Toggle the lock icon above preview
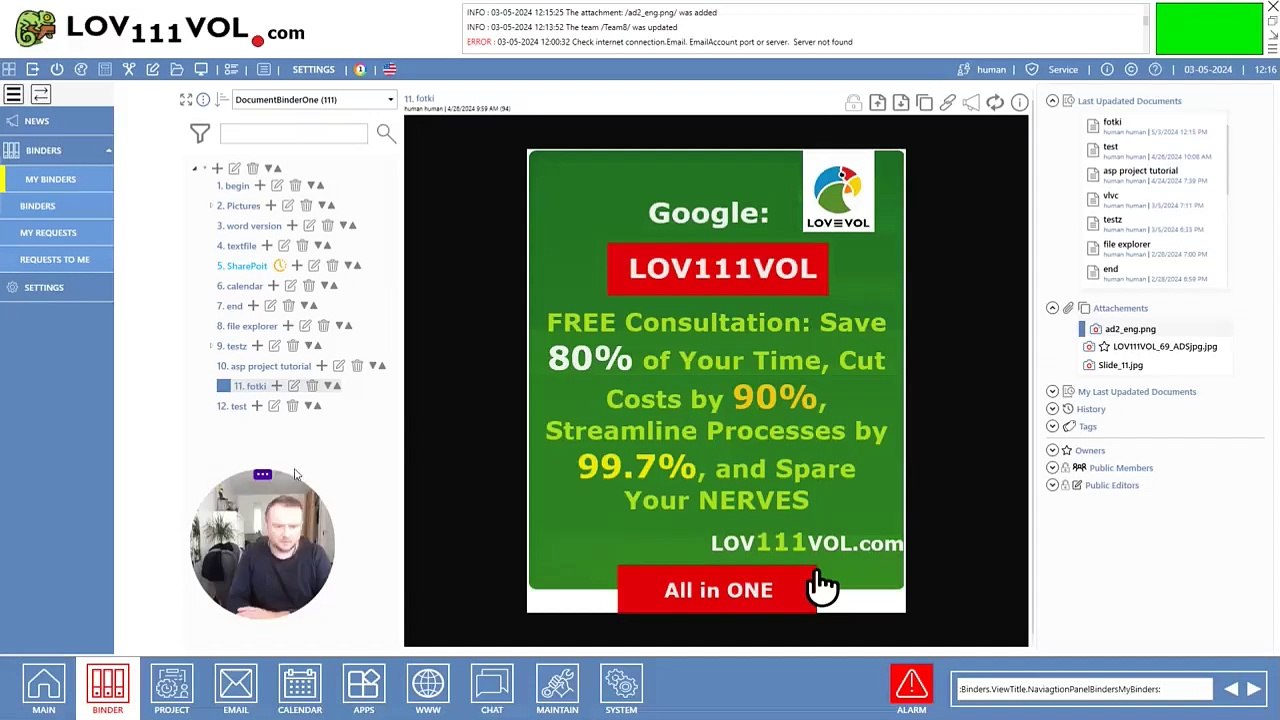This screenshot has width=1280, height=720. click(853, 102)
